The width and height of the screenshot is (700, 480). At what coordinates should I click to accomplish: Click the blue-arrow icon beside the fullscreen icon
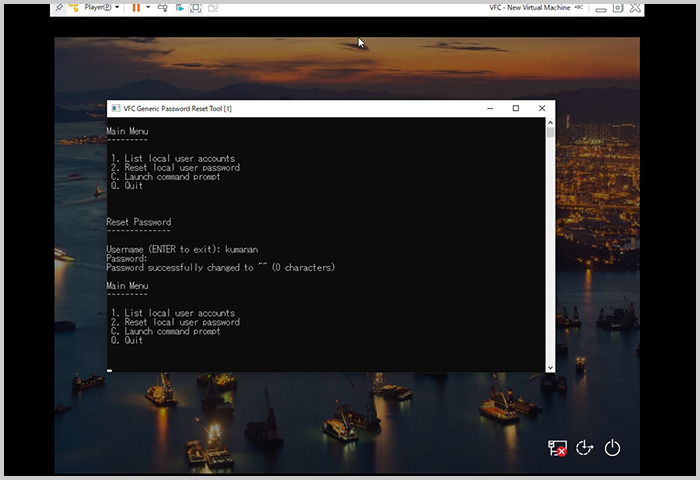click(179, 8)
